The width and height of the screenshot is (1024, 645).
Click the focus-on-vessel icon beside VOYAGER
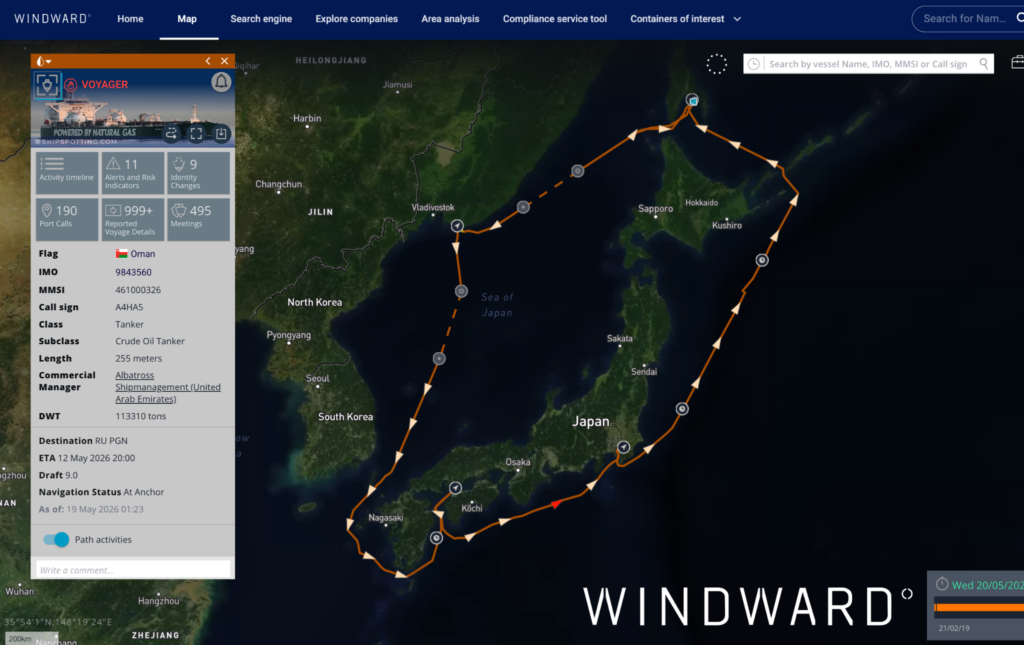pyautogui.click(x=47, y=85)
